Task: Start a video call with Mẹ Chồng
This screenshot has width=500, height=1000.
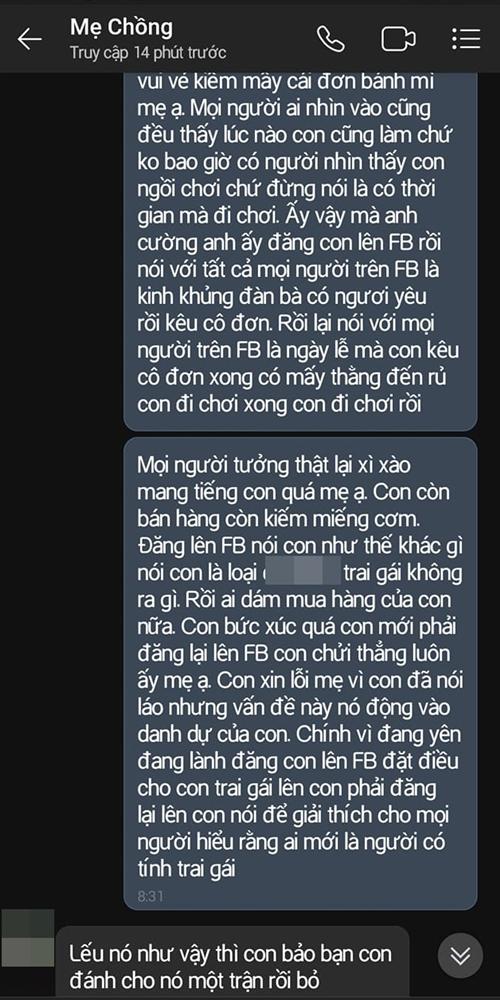Action: [399, 39]
